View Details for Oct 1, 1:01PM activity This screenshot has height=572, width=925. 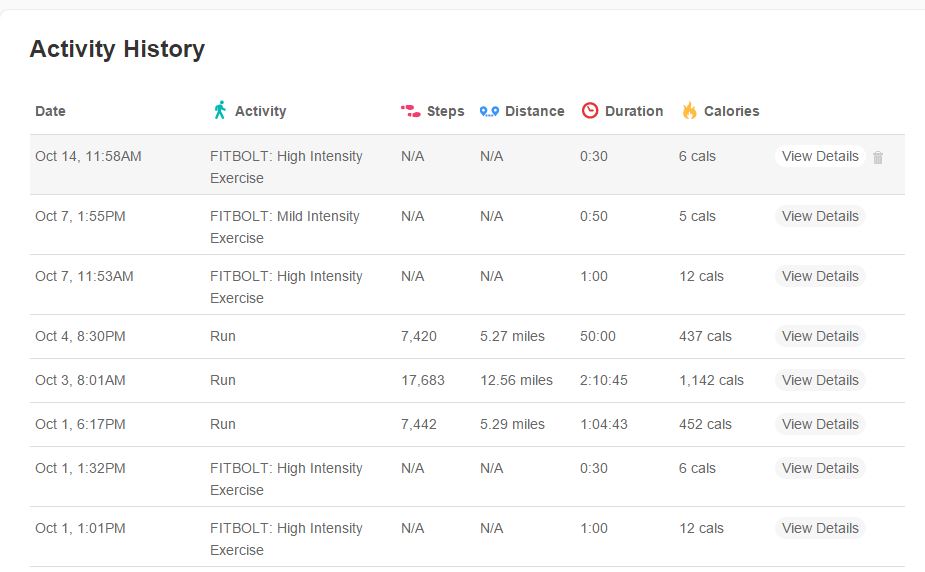[x=820, y=529]
